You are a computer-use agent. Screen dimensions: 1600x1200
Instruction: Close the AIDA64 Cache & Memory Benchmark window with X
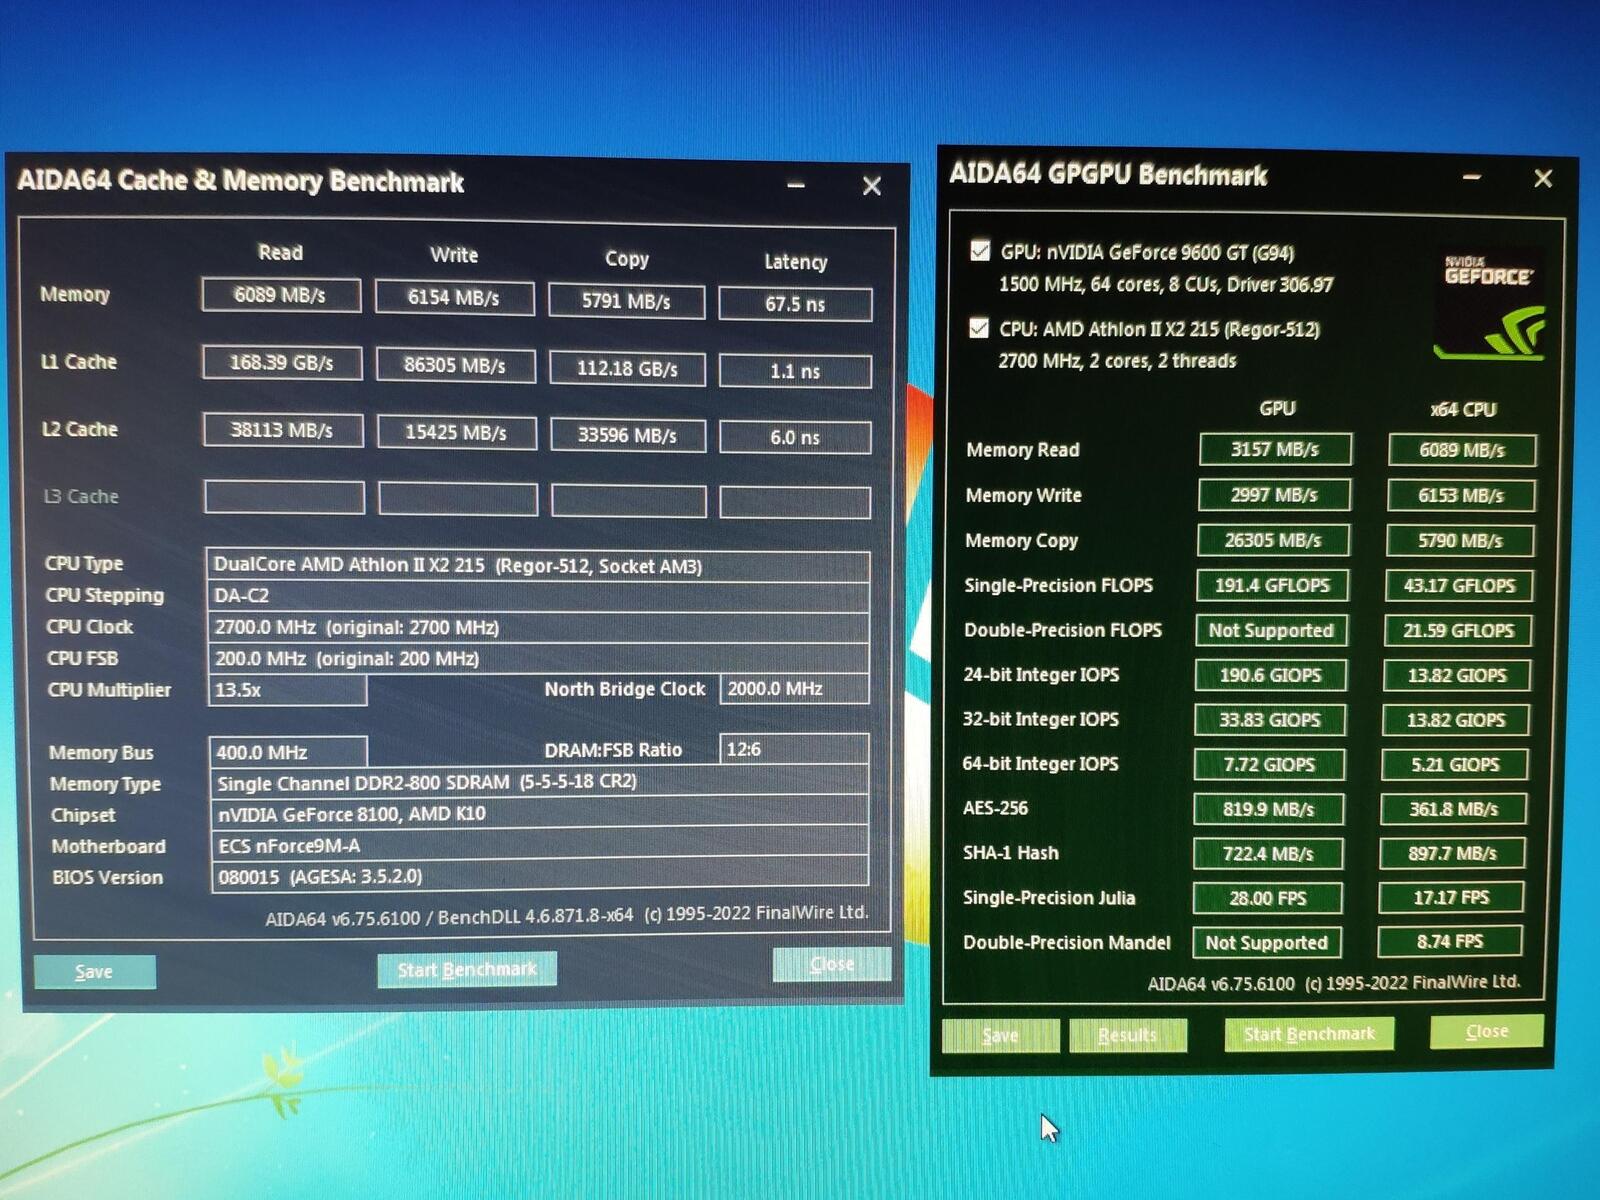click(x=872, y=186)
